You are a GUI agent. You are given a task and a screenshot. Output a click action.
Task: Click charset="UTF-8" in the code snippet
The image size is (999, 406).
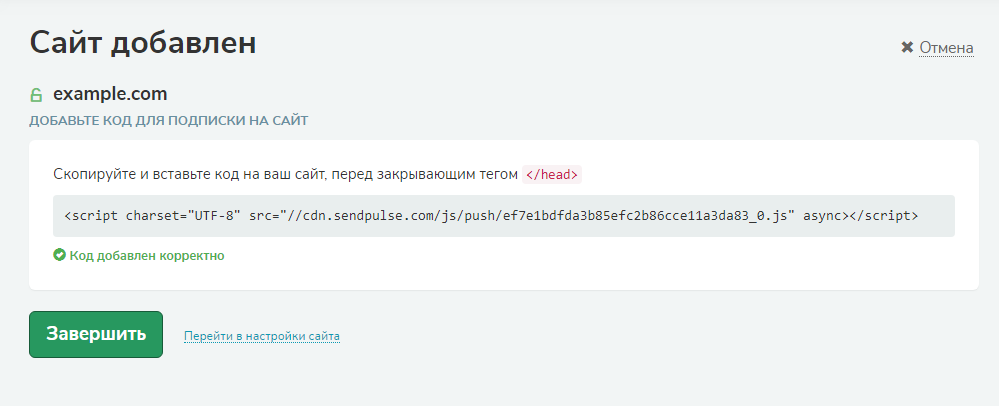183,215
